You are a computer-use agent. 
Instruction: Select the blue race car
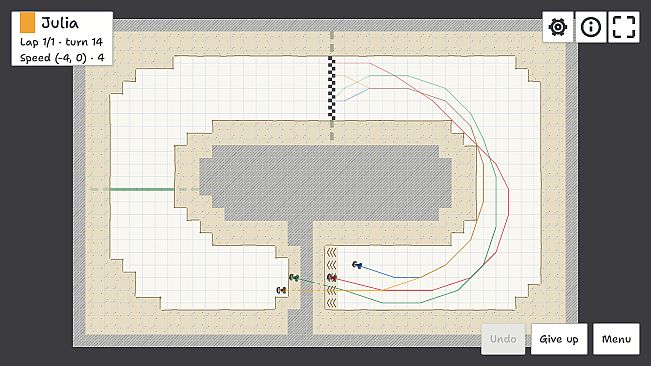[357, 265]
